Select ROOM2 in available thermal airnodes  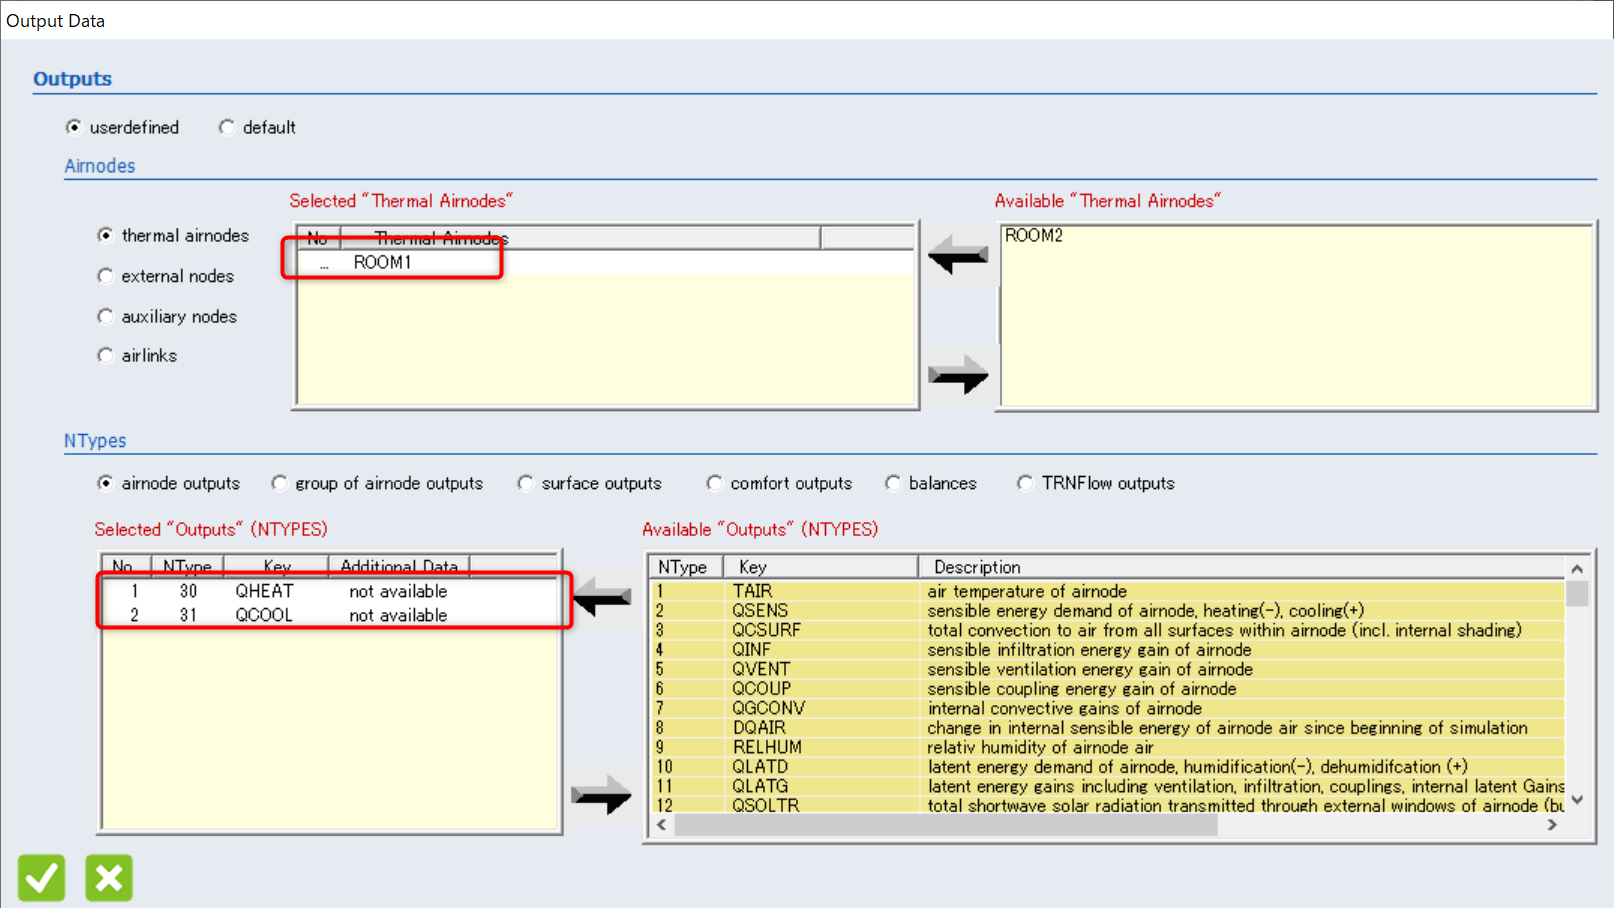(x=1034, y=236)
